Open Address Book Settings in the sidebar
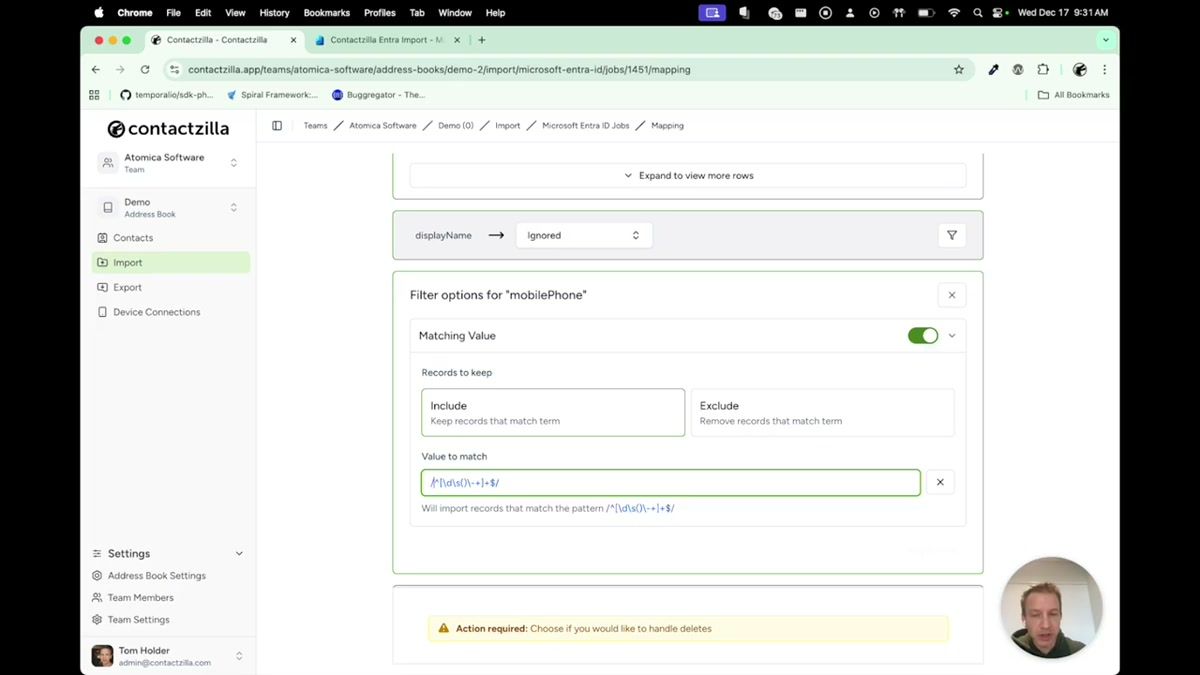The image size is (1200, 675). [156, 575]
